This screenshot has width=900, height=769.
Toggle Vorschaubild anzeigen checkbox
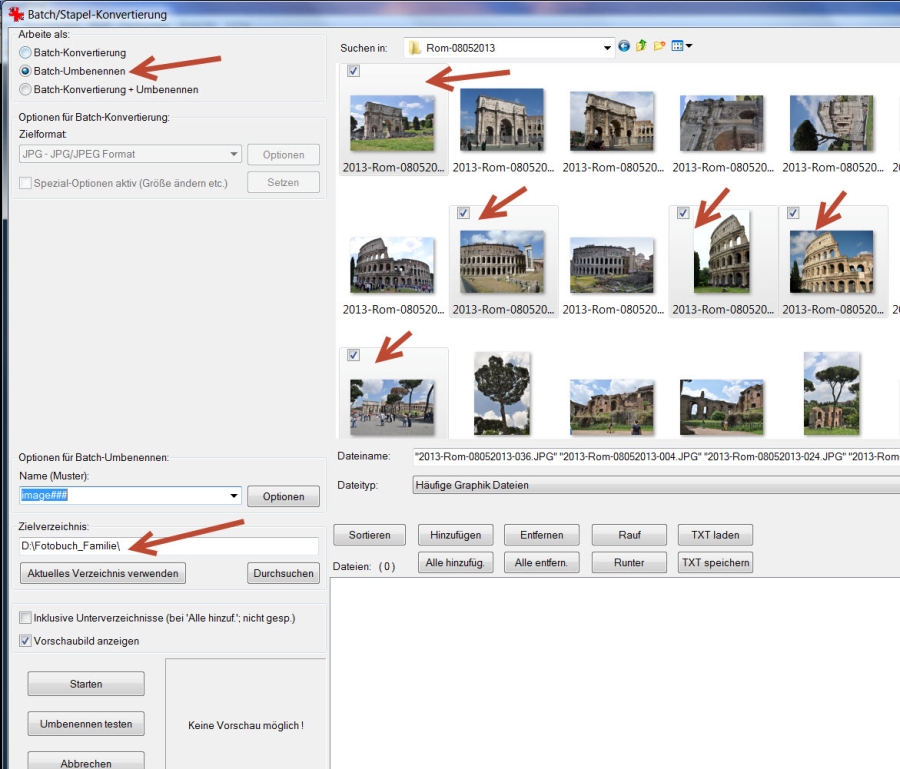click(x=26, y=641)
